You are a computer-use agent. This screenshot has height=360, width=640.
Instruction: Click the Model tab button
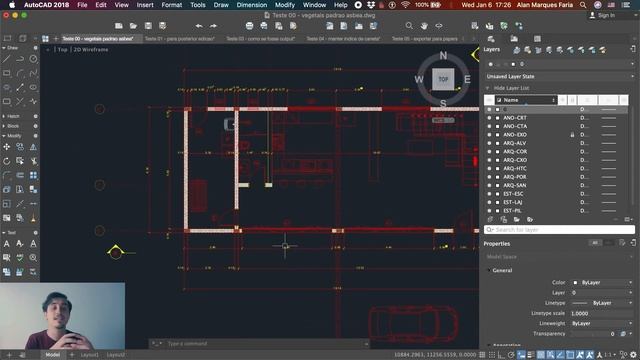[x=53, y=355]
